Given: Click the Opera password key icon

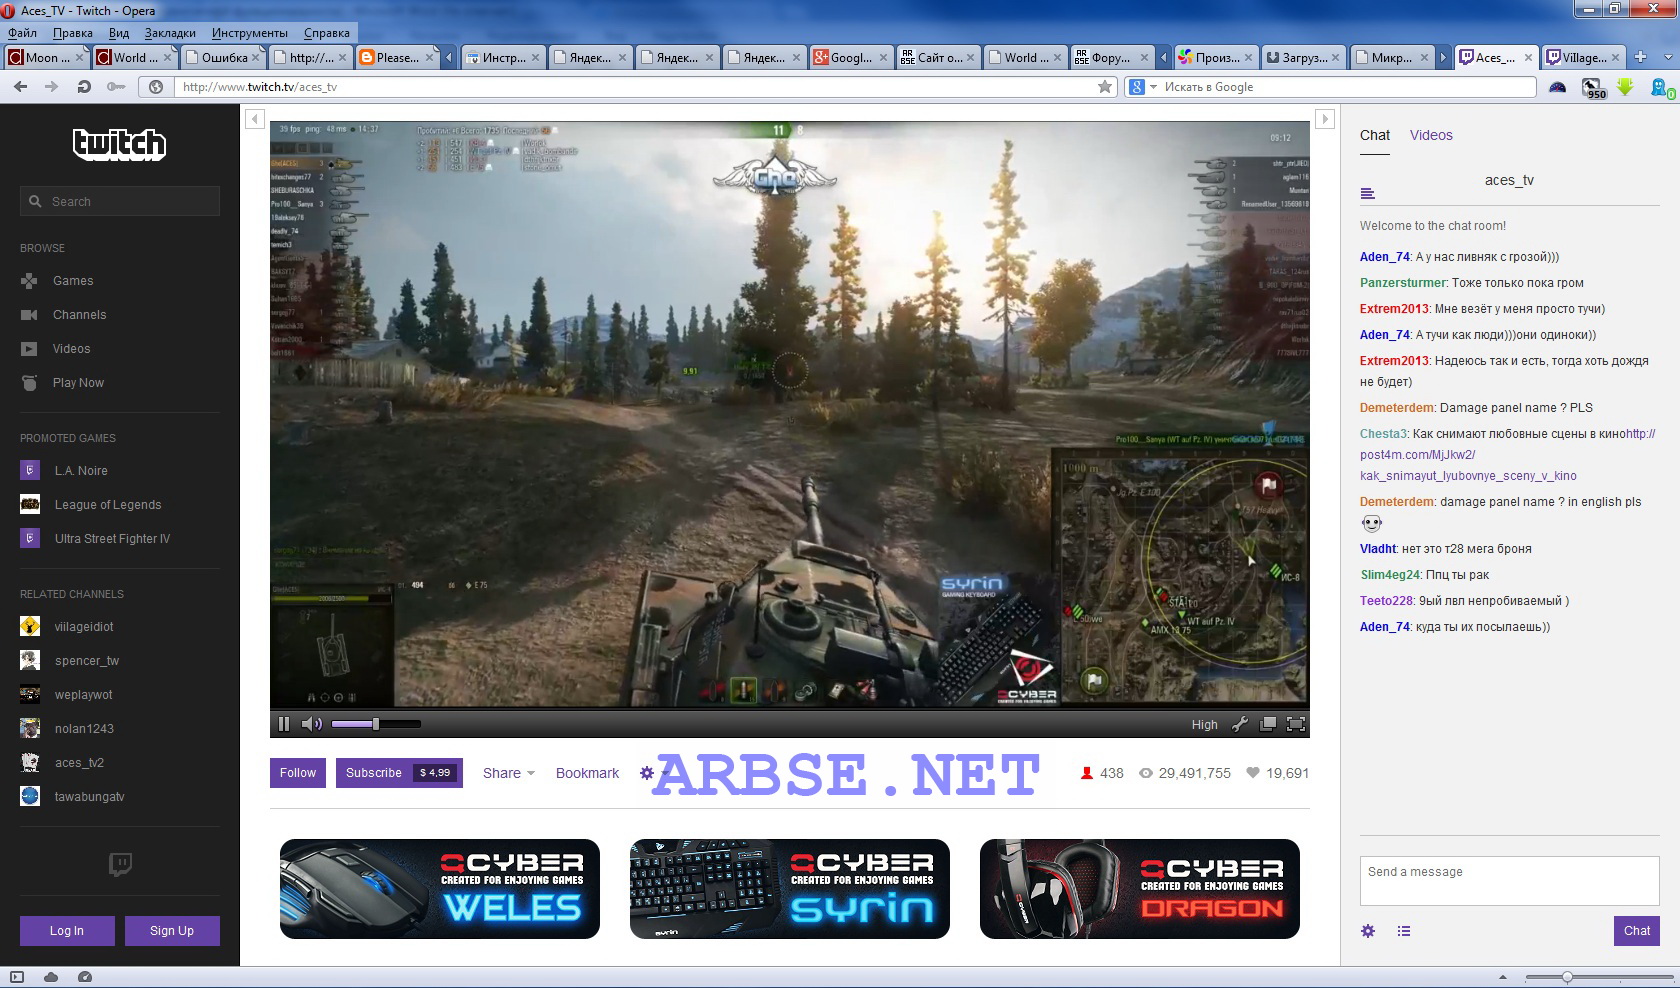Looking at the screenshot, I should (117, 87).
